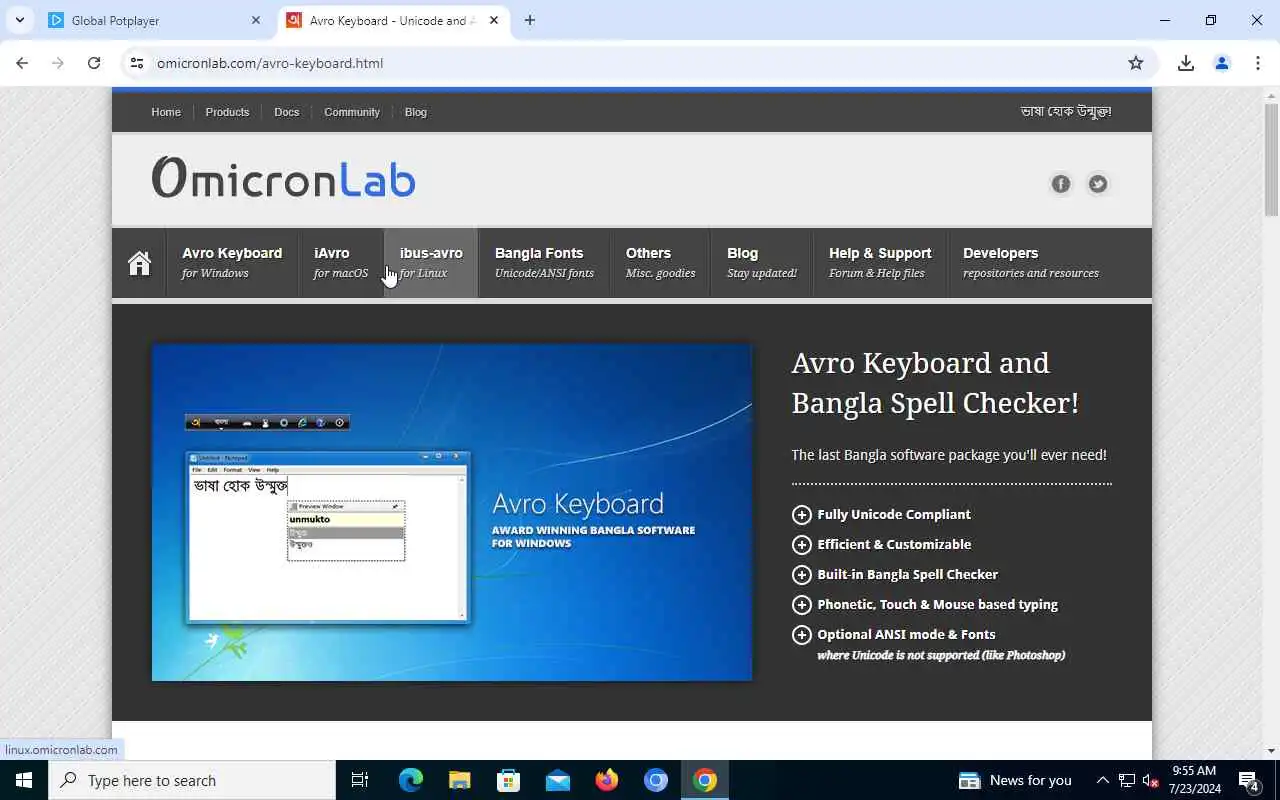Open Windows Start menu

click(24, 780)
